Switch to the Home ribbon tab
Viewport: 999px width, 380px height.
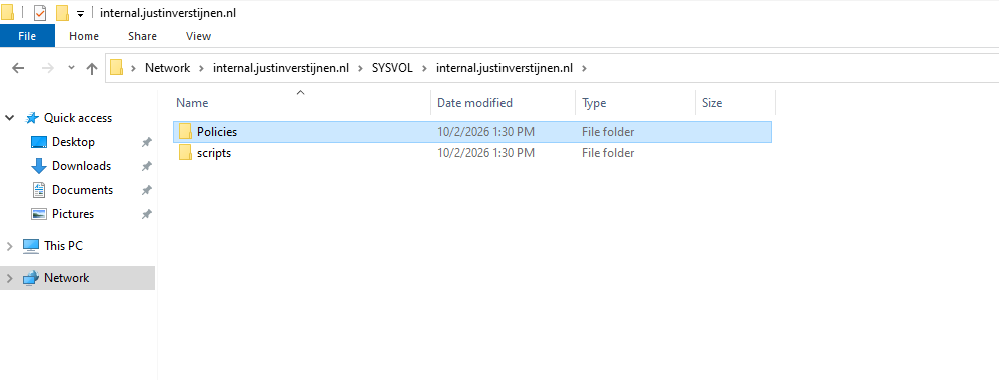coord(84,36)
